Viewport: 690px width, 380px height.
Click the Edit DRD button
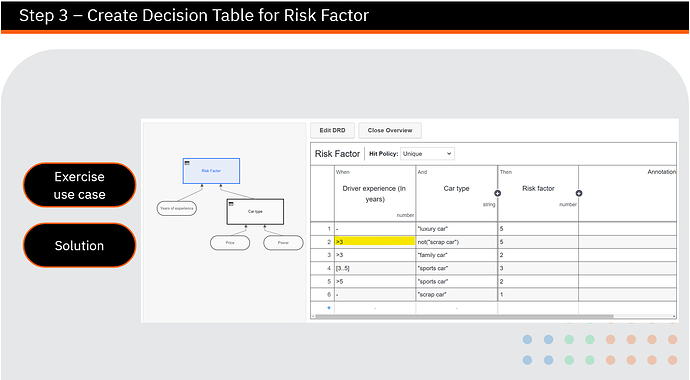tap(332, 130)
